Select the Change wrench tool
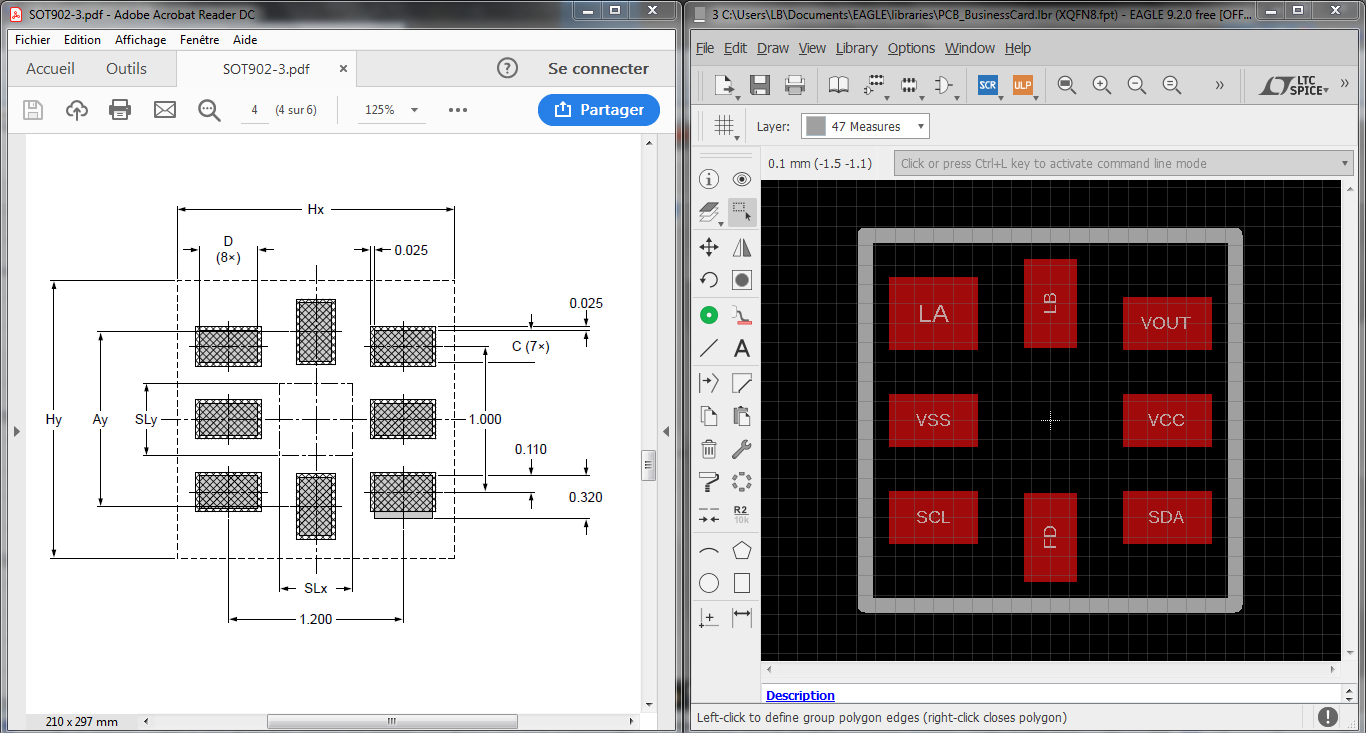 pyautogui.click(x=741, y=449)
